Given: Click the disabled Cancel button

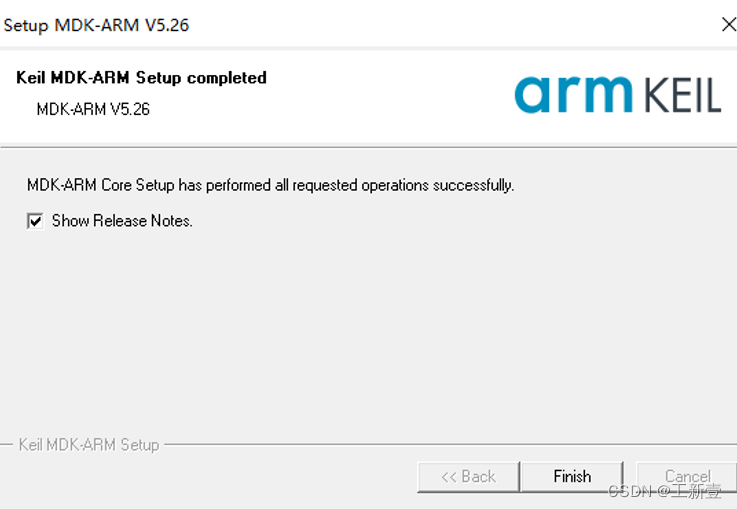Looking at the screenshot, I should click(x=687, y=477).
